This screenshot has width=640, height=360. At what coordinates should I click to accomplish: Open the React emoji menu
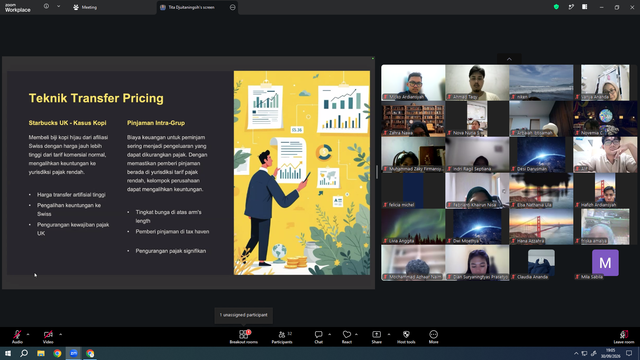point(347,337)
